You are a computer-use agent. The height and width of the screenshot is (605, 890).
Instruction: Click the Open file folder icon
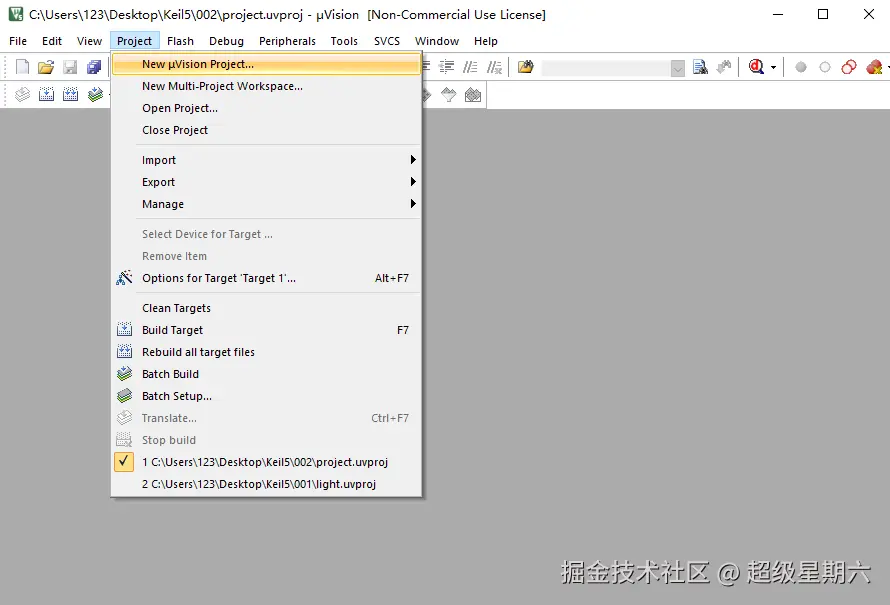click(46, 67)
